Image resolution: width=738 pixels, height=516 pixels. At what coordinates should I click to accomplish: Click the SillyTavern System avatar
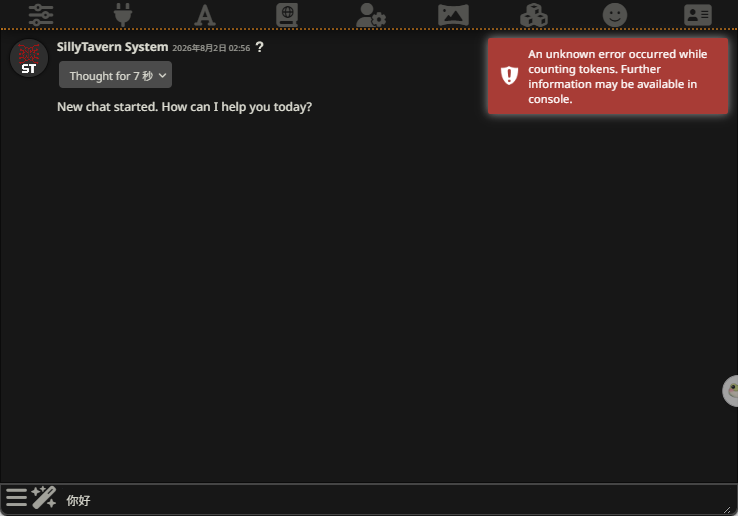[x=29, y=58]
